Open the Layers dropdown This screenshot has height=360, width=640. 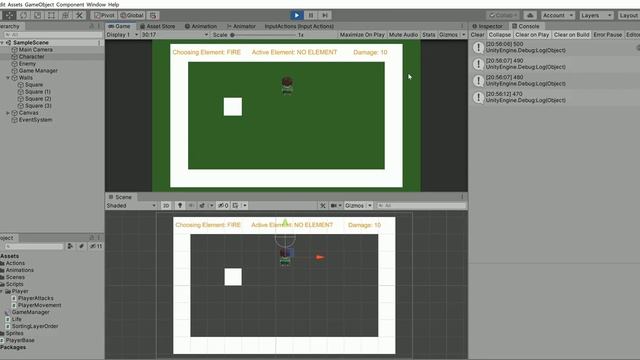pos(596,16)
